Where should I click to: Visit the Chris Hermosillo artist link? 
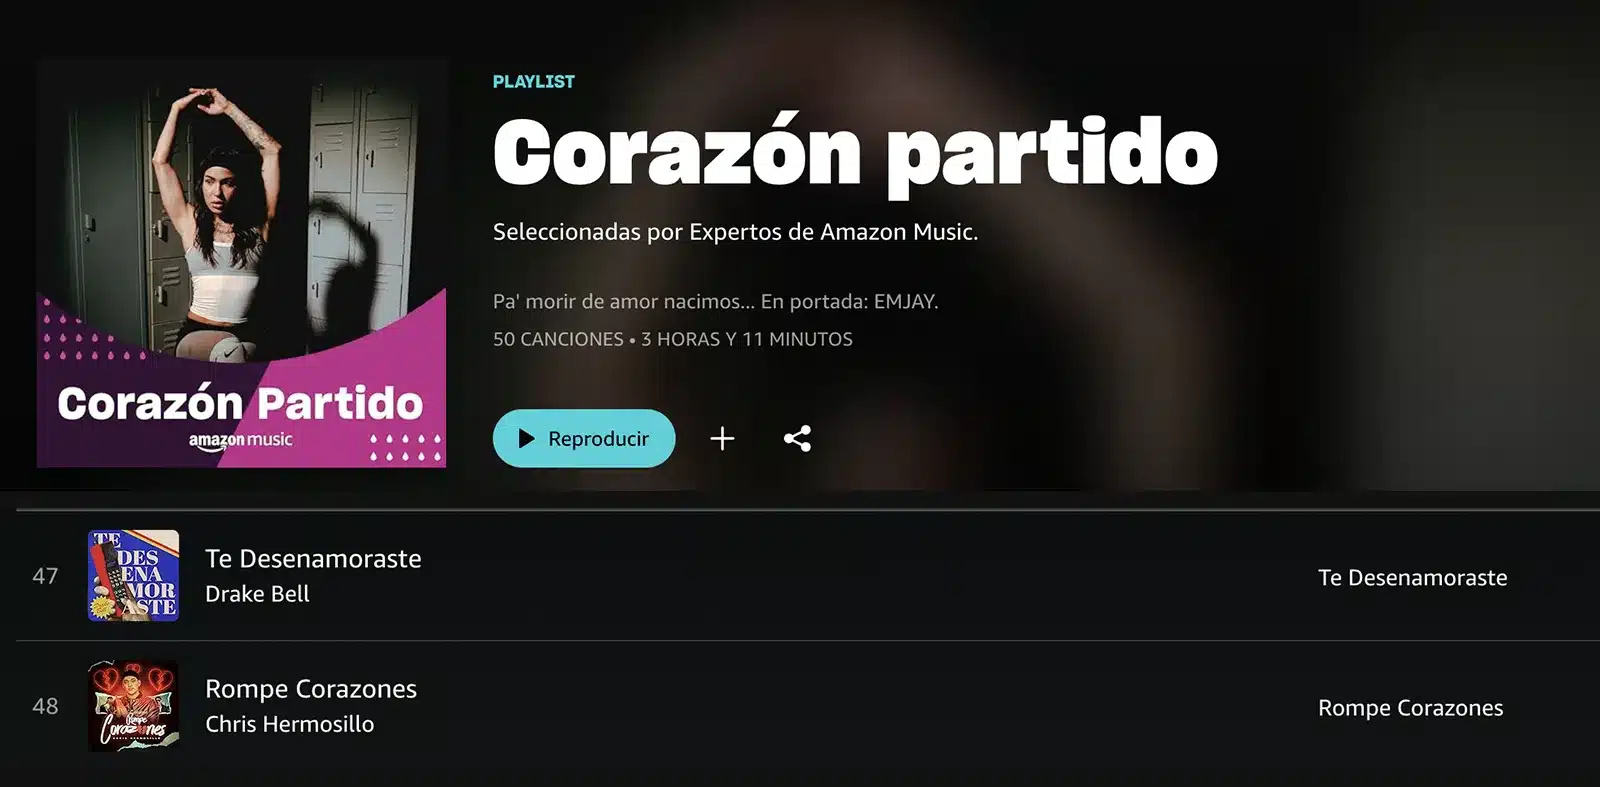tap(290, 724)
